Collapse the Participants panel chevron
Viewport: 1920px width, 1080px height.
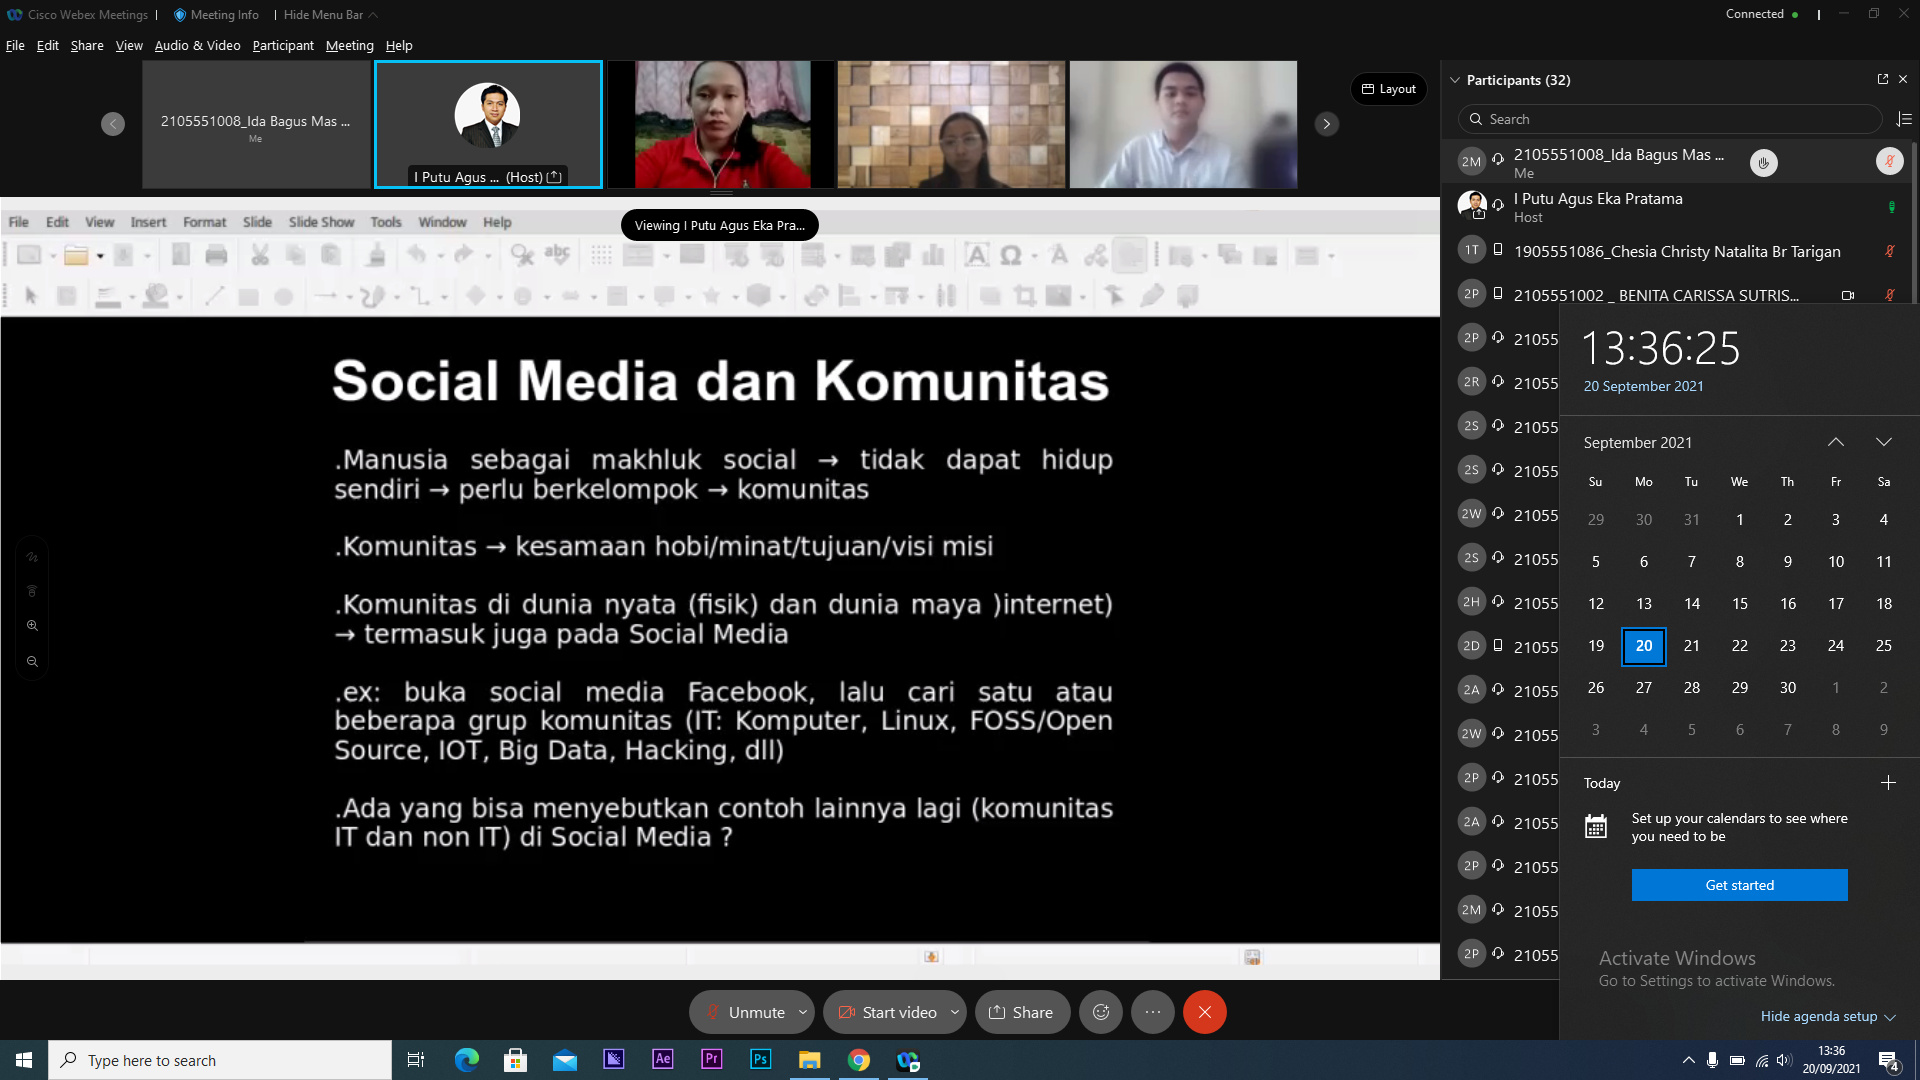[1455, 80]
